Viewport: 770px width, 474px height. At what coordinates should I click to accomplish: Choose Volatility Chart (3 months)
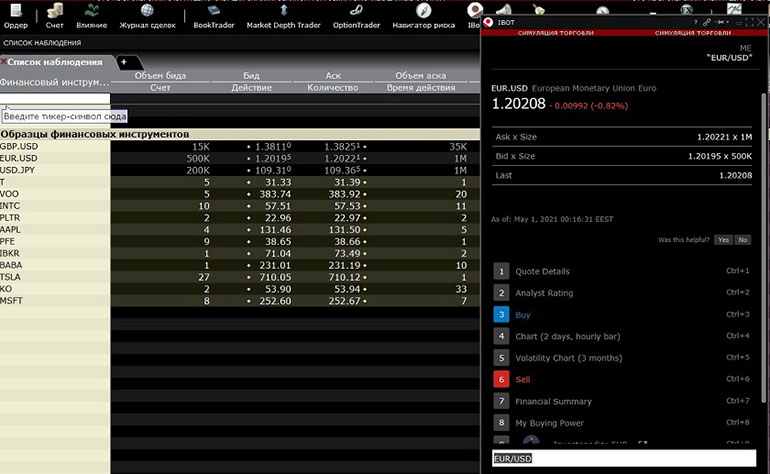click(x=622, y=358)
